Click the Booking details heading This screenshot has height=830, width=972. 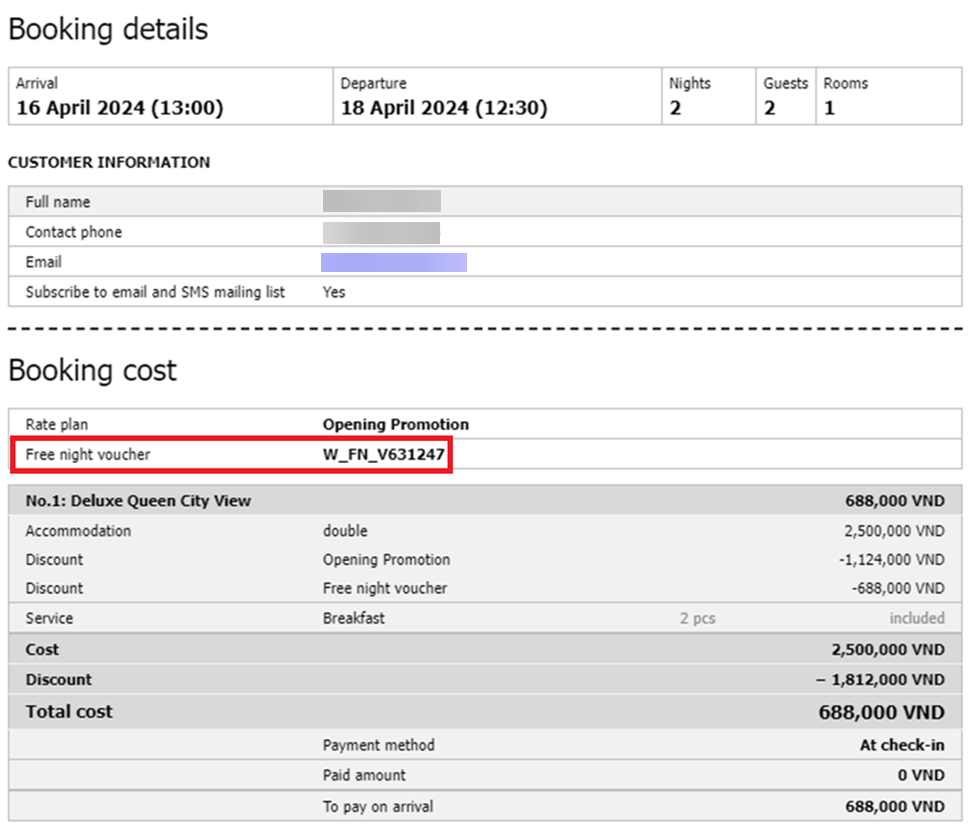click(x=108, y=29)
